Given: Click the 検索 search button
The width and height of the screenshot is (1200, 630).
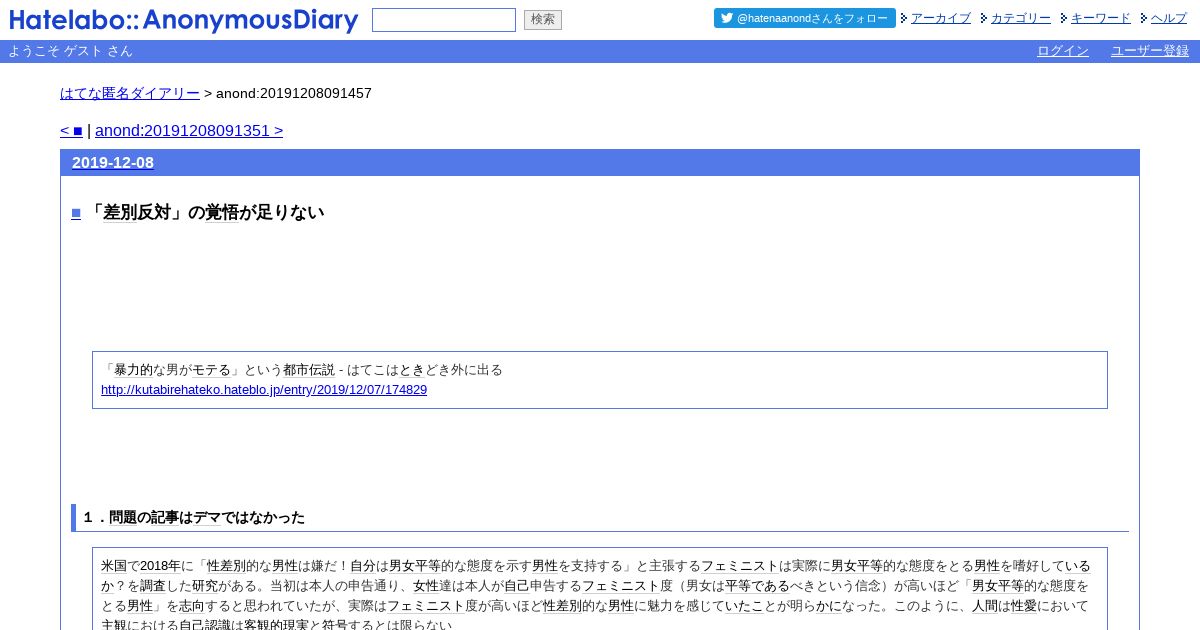Looking at the screenshot, I should (543, 20).
